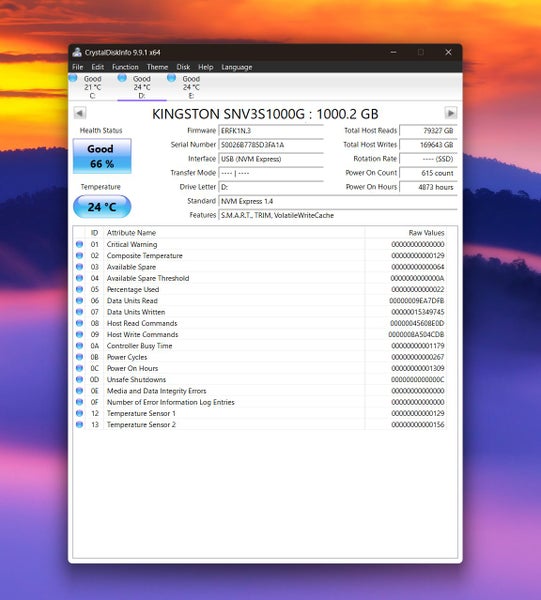
Task: Select the Power On Hours attribute row
Action: pyautogui.click(x=260, y=368)
